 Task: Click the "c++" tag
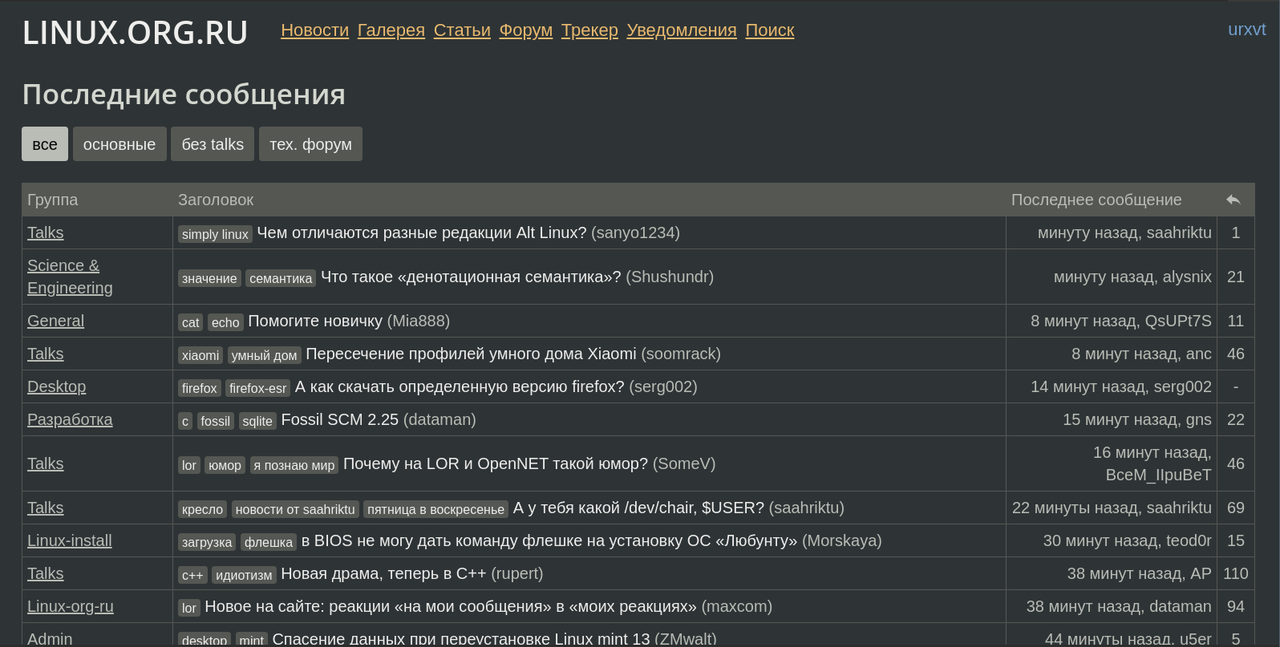[x=193, y=575]
